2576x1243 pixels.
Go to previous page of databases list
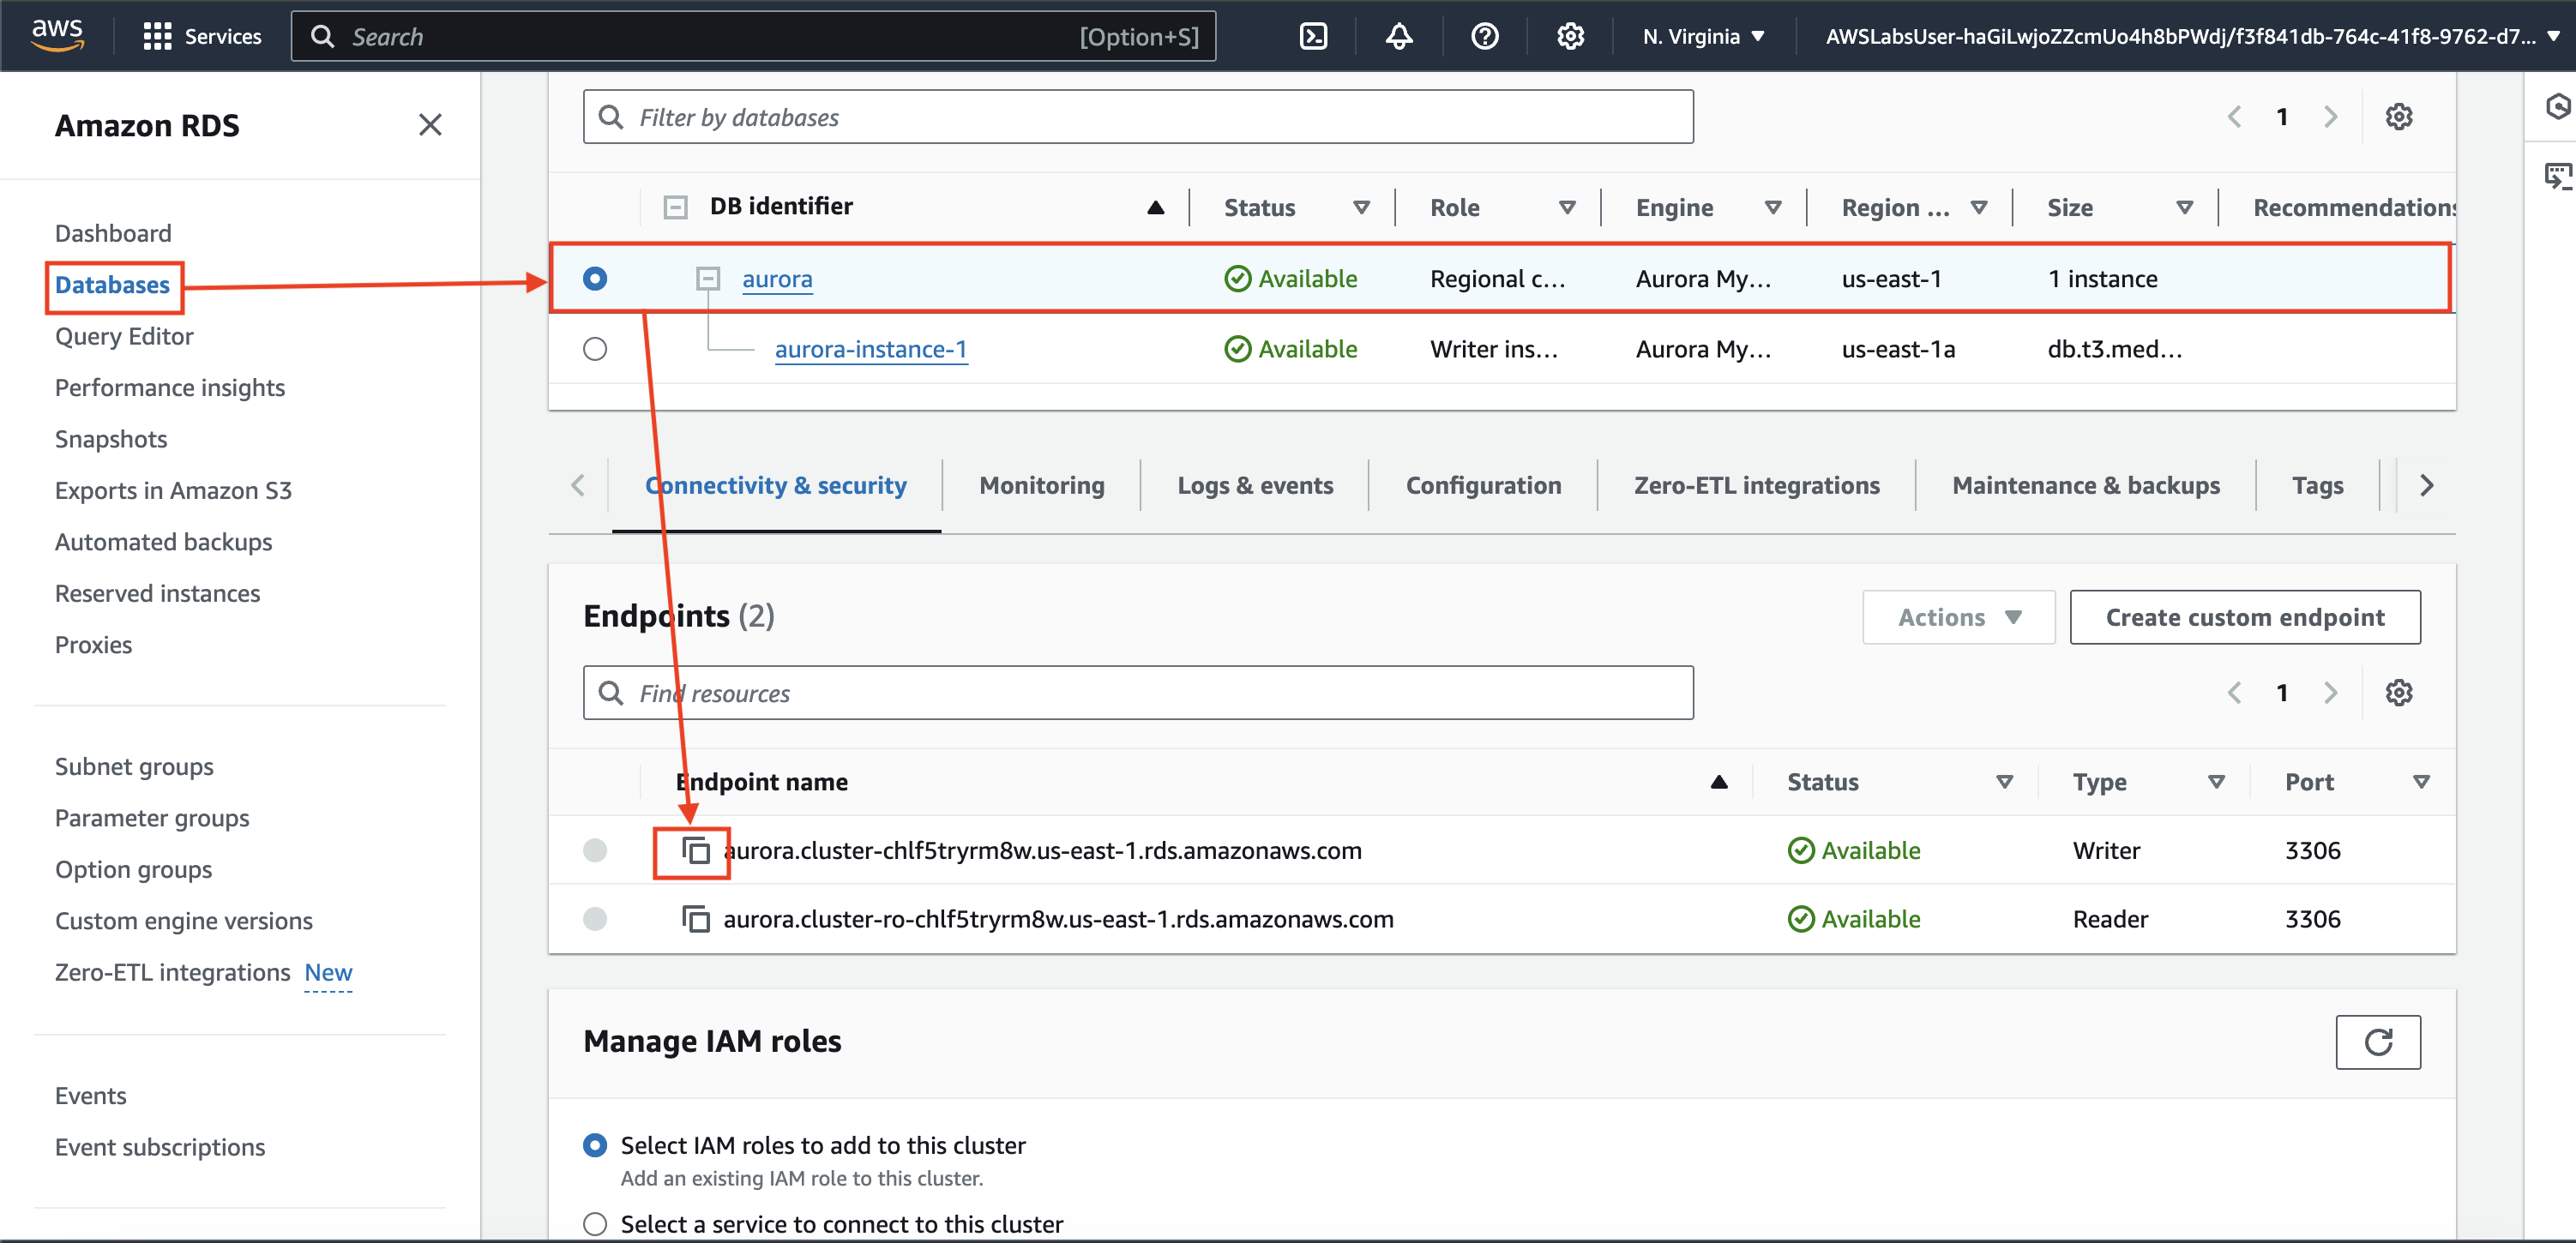click(2234, 117)
